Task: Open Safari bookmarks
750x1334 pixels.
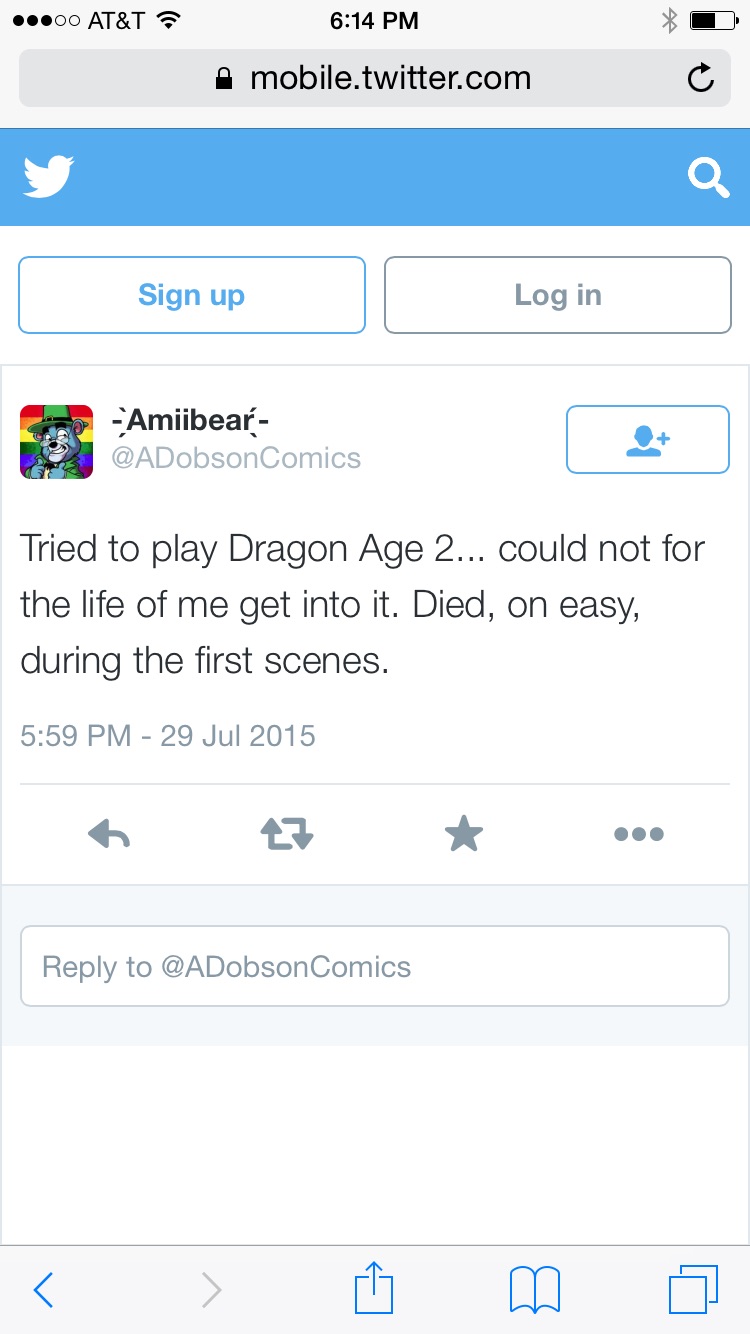Action: (x=535, y=1289)
